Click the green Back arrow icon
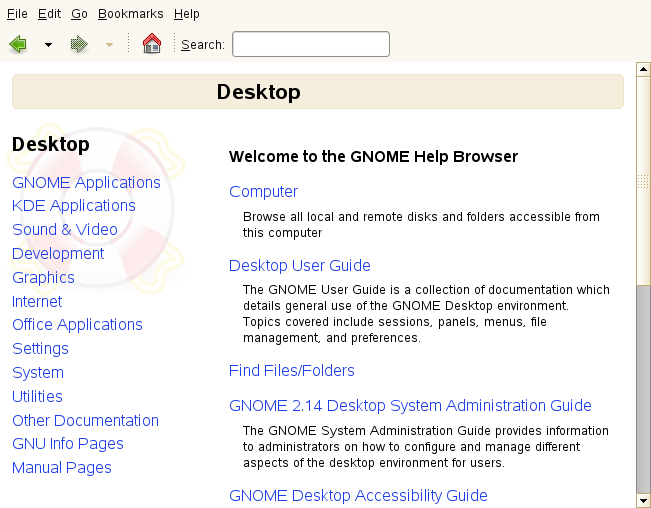Viewport: 651px width, 508px height. pos(18,44)
